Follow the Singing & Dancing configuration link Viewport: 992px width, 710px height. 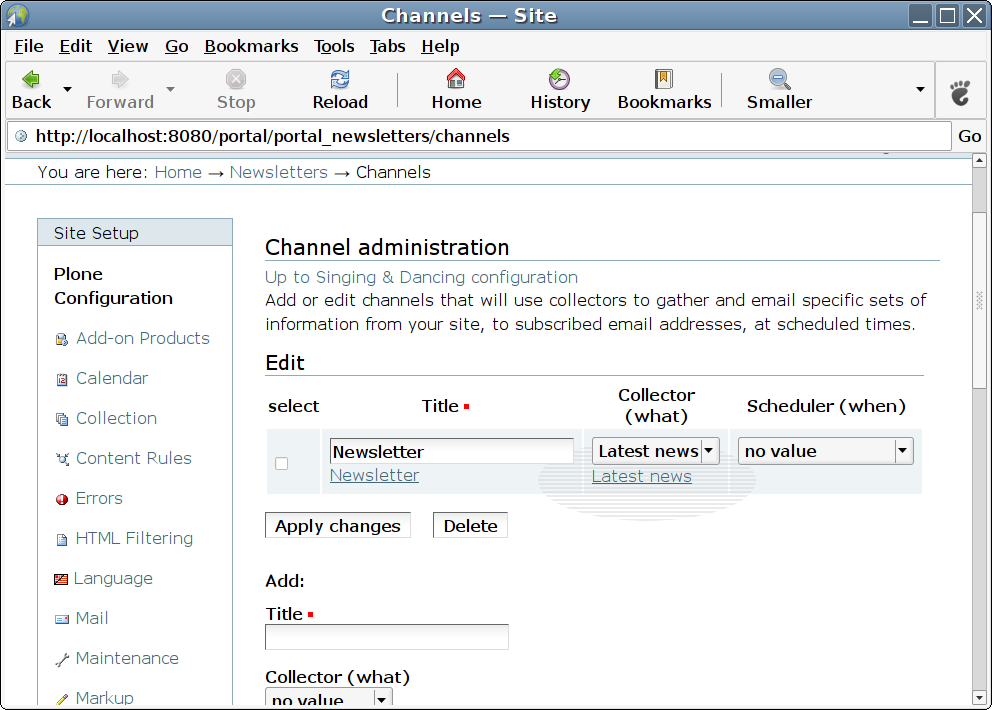pyautogui.click(x=421, y=277)
